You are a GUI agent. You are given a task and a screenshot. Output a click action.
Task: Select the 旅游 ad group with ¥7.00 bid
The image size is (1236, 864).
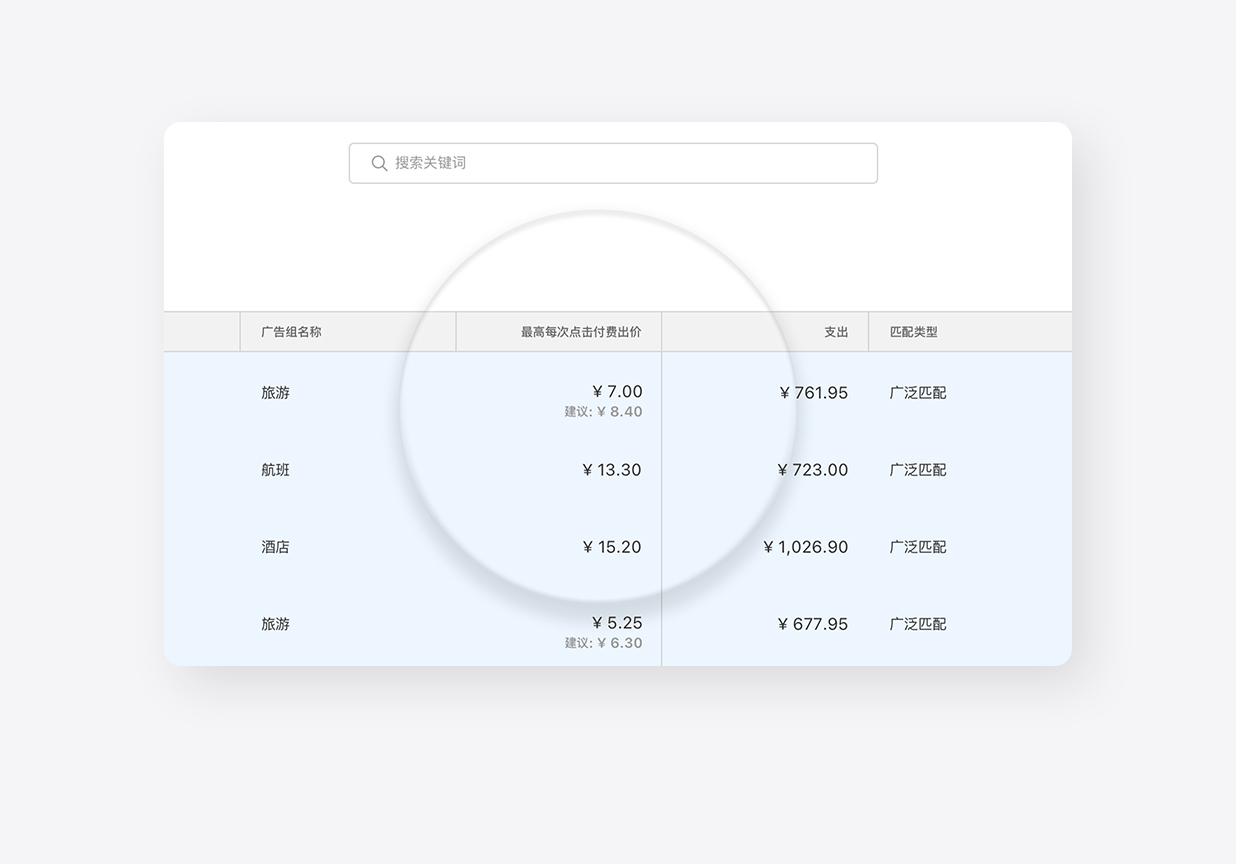click(x=275, y=393)
